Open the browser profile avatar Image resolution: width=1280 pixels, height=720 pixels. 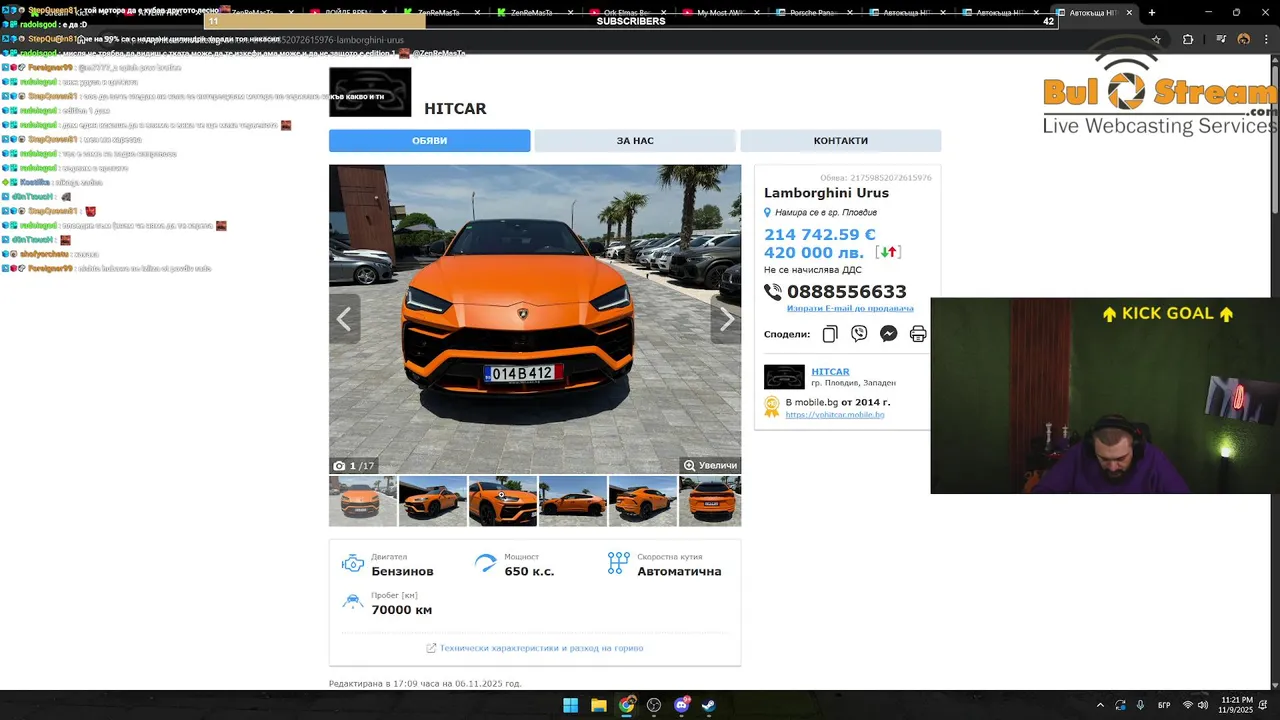(x=1244, y=39)
